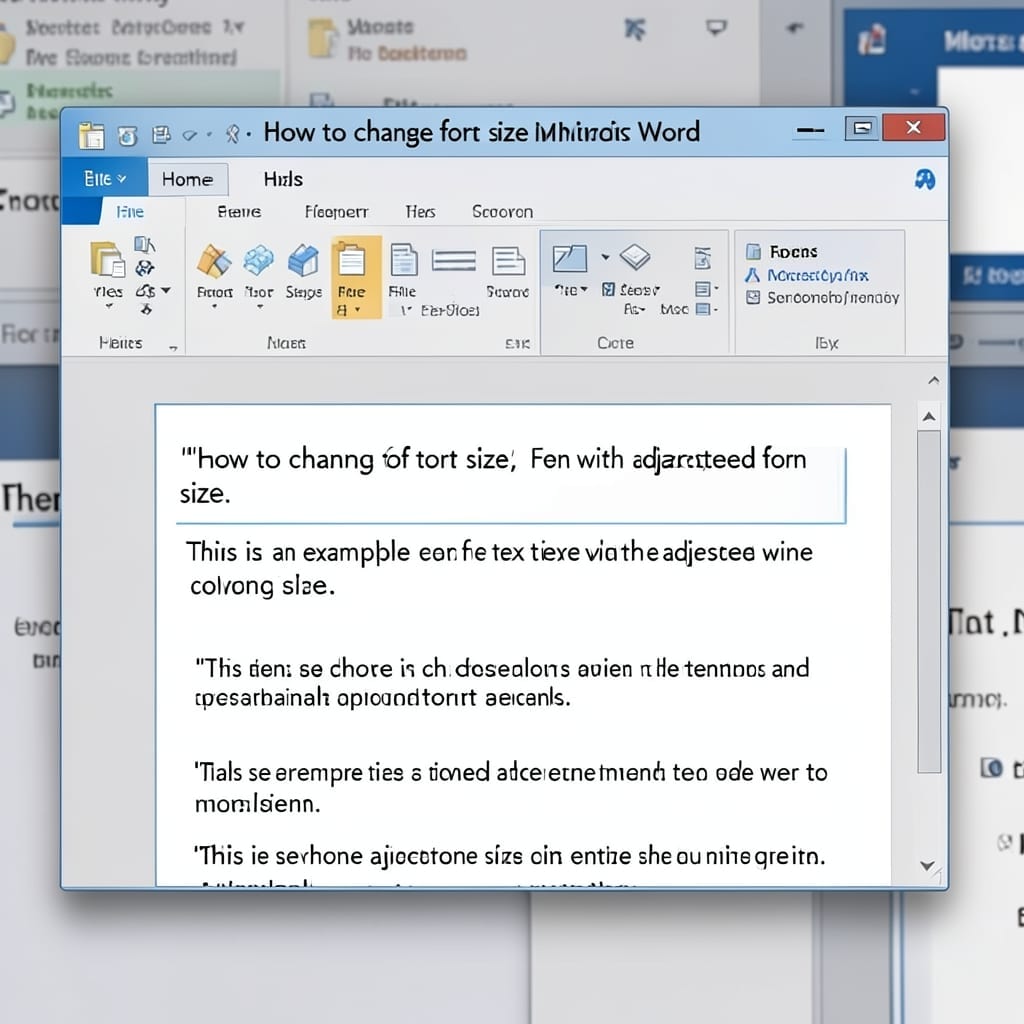Click the folder icon beside "Masate" in background window
The width and height of the screenshot is (1024, 1024).
click(x=323, y=38)
